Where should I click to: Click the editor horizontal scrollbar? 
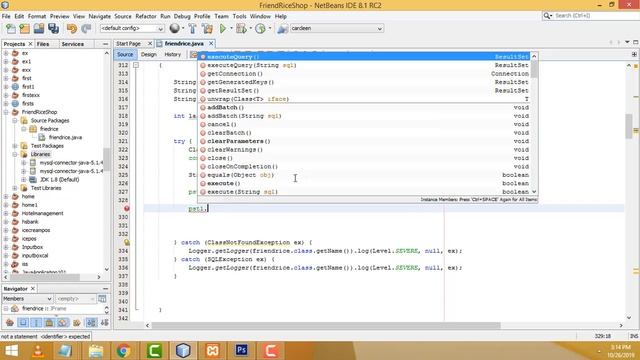326,325
